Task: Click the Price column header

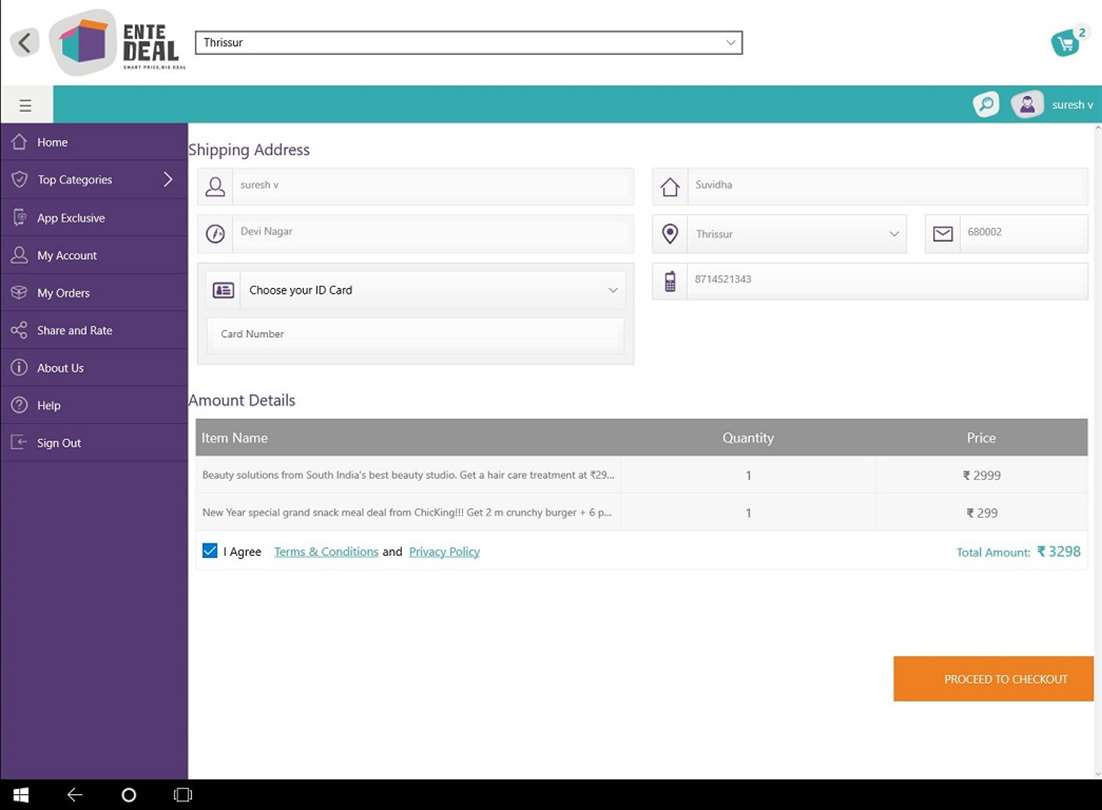Action: 981,438
